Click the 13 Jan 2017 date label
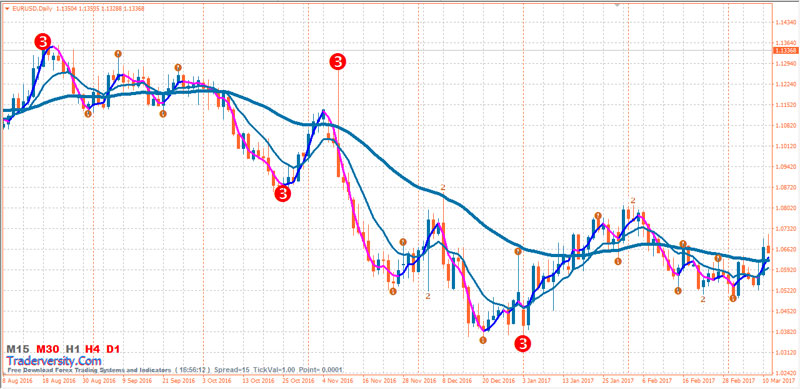The height and width of the screenshot is (389, 800). (x=579, y=380)
